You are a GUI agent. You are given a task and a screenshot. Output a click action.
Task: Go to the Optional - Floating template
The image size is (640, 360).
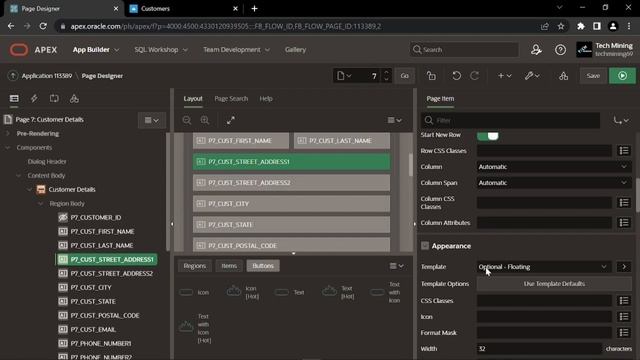tap(624, 267)
